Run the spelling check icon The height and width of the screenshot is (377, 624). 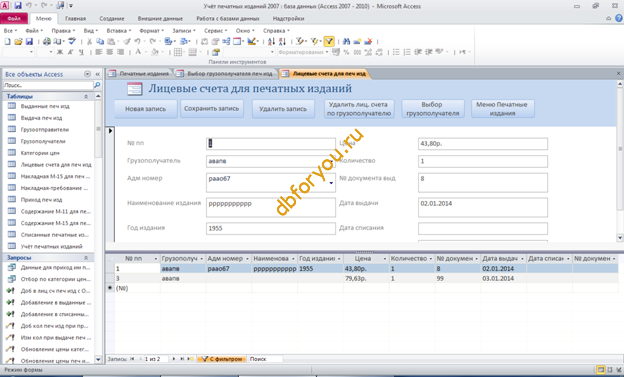click(x=72, y=41)
